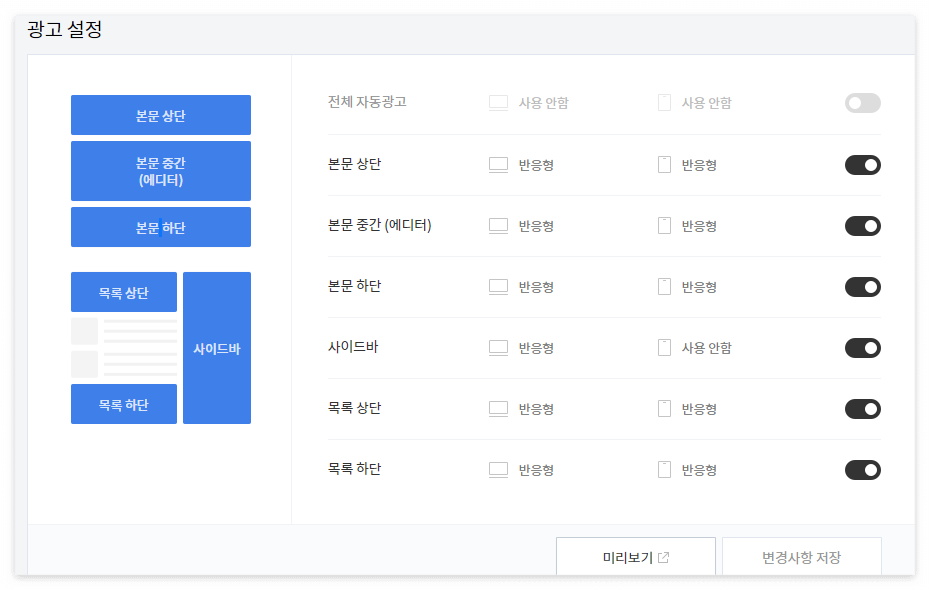Disable the 본문 중간 (에디터) toggle
The width and height of the screenshot is (930, 590).
point(862,226)
